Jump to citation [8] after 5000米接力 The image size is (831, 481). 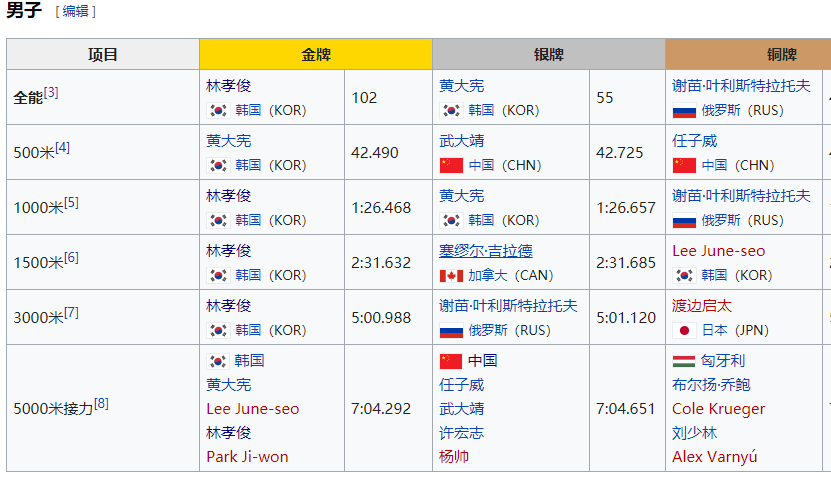pos(101,404)
